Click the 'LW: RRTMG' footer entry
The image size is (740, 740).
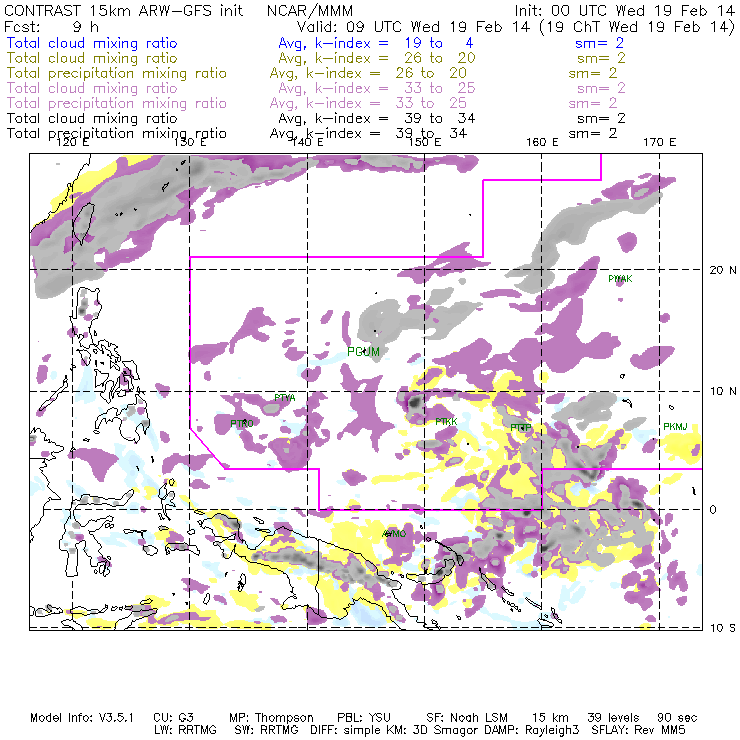coord(185,730)
